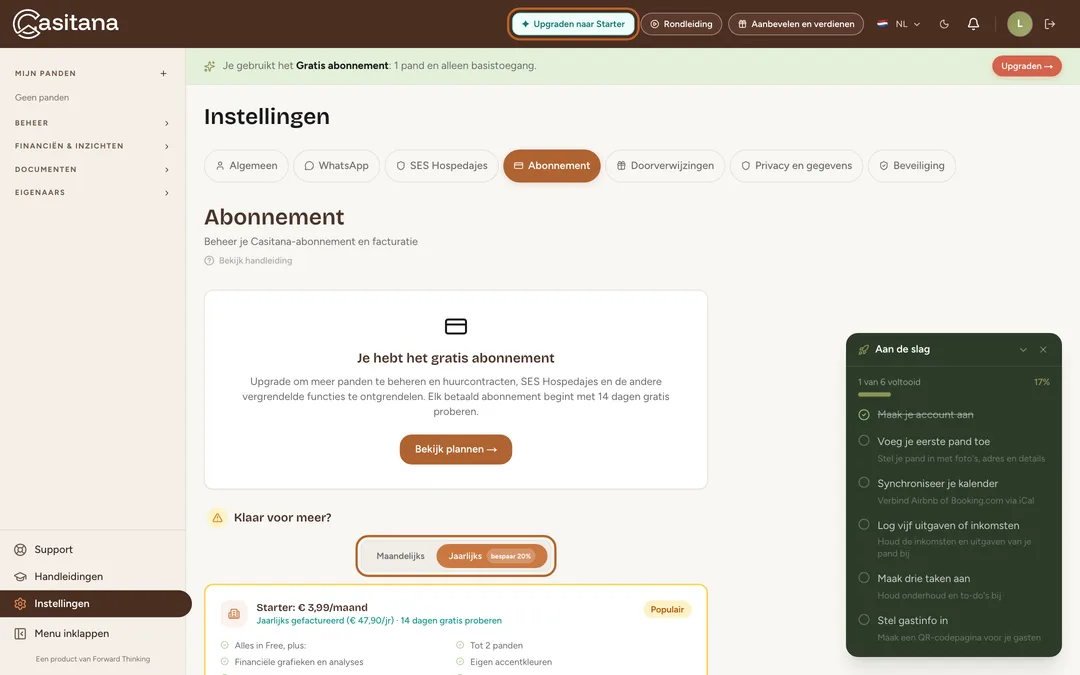Click the completed check for Maak je account aan
The height and width of the screenshot is (675, 1080).
tap(864, 415)
